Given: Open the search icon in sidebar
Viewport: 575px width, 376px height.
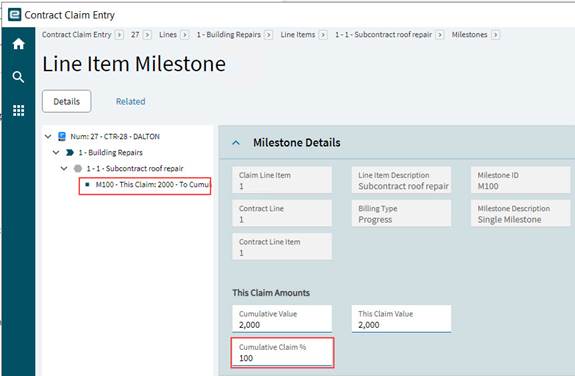Looking at the screenshot, I should click(18, 77).
